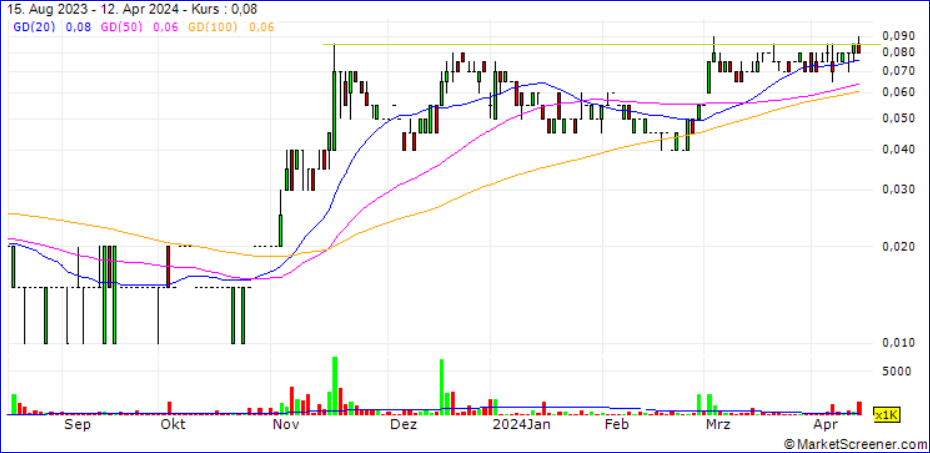Click the Nov month label
Screen dimensions: 930x453
click(x=285, y=425)
